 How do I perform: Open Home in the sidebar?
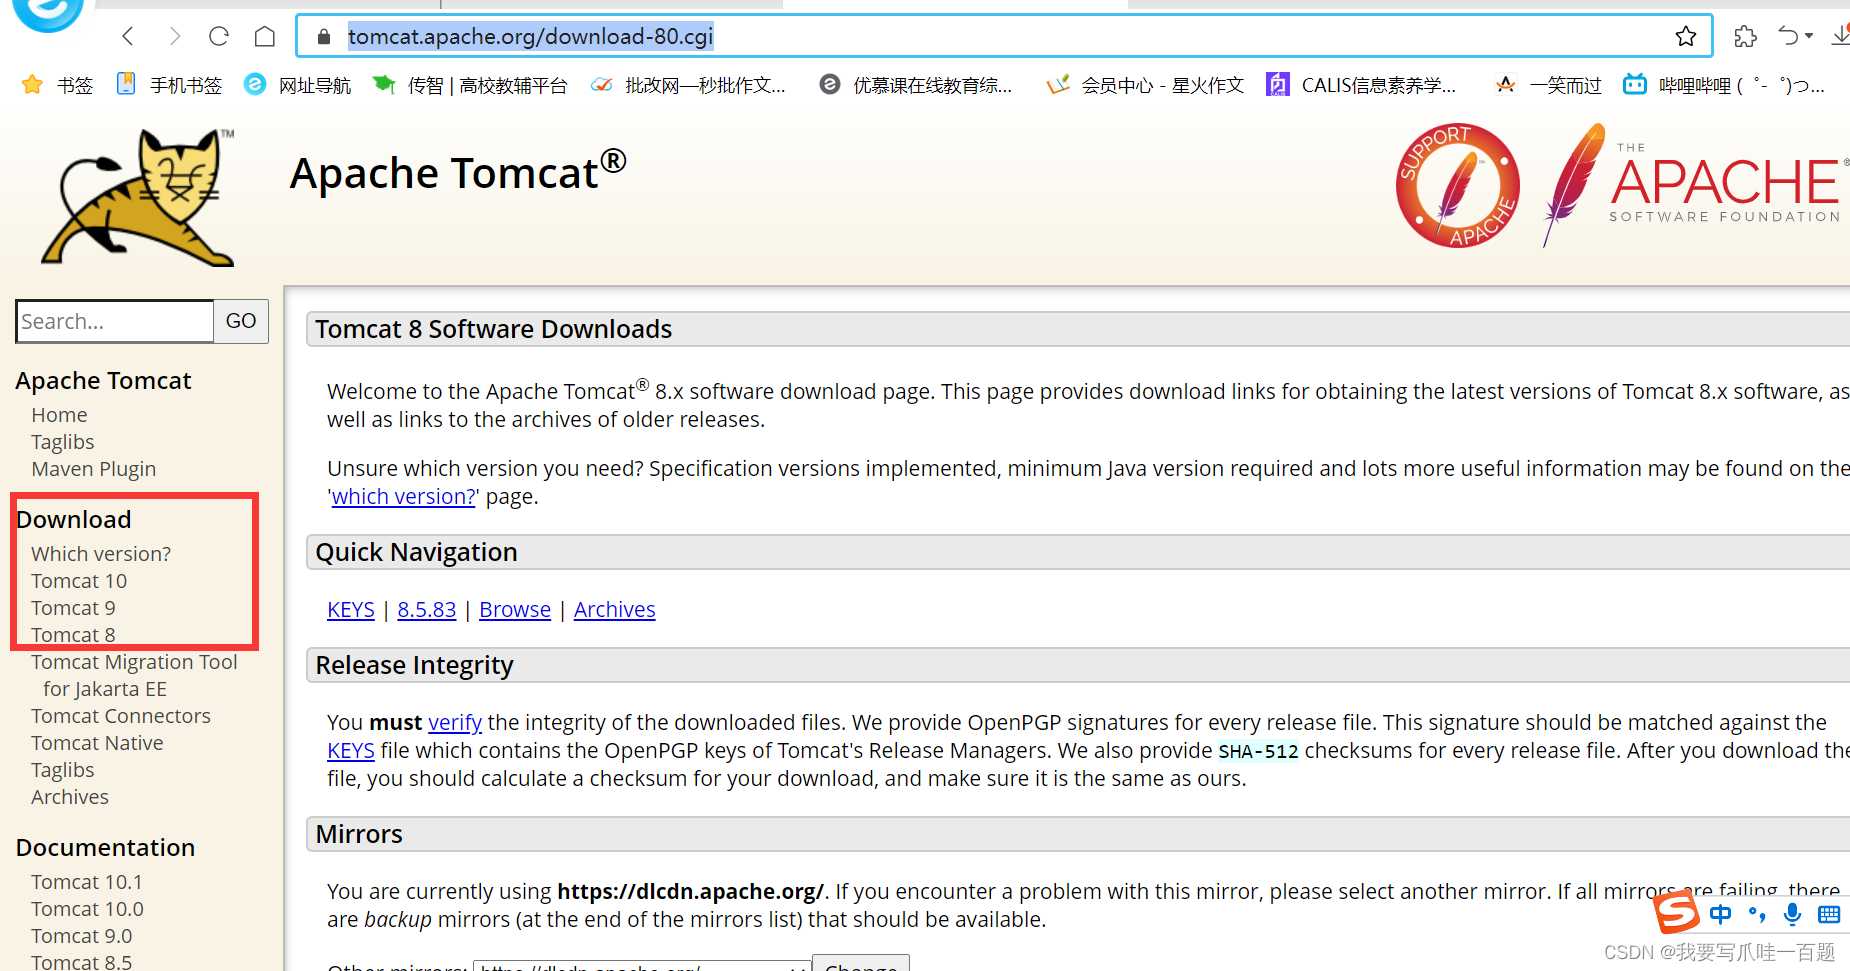pos(59,415)
